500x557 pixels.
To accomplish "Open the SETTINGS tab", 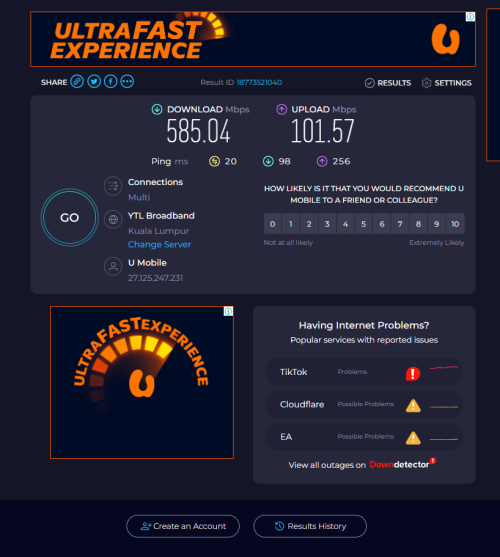I will click(446, 83).
